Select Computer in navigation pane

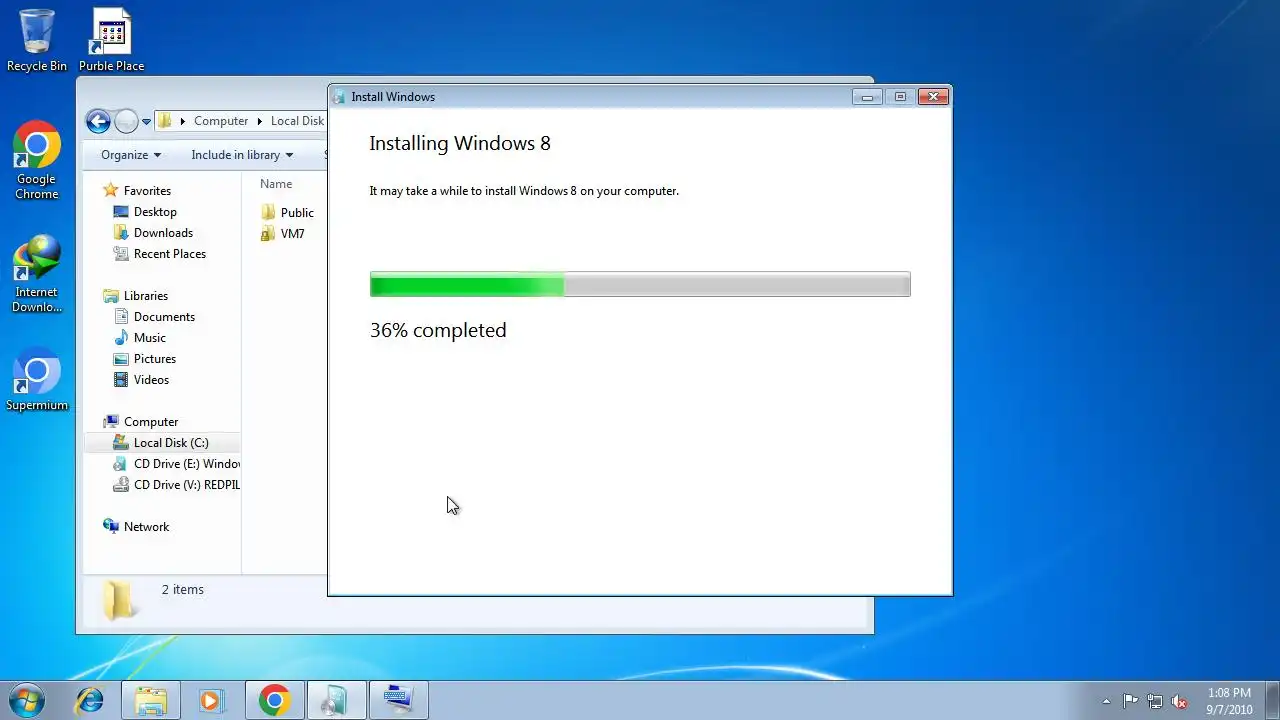151,422
